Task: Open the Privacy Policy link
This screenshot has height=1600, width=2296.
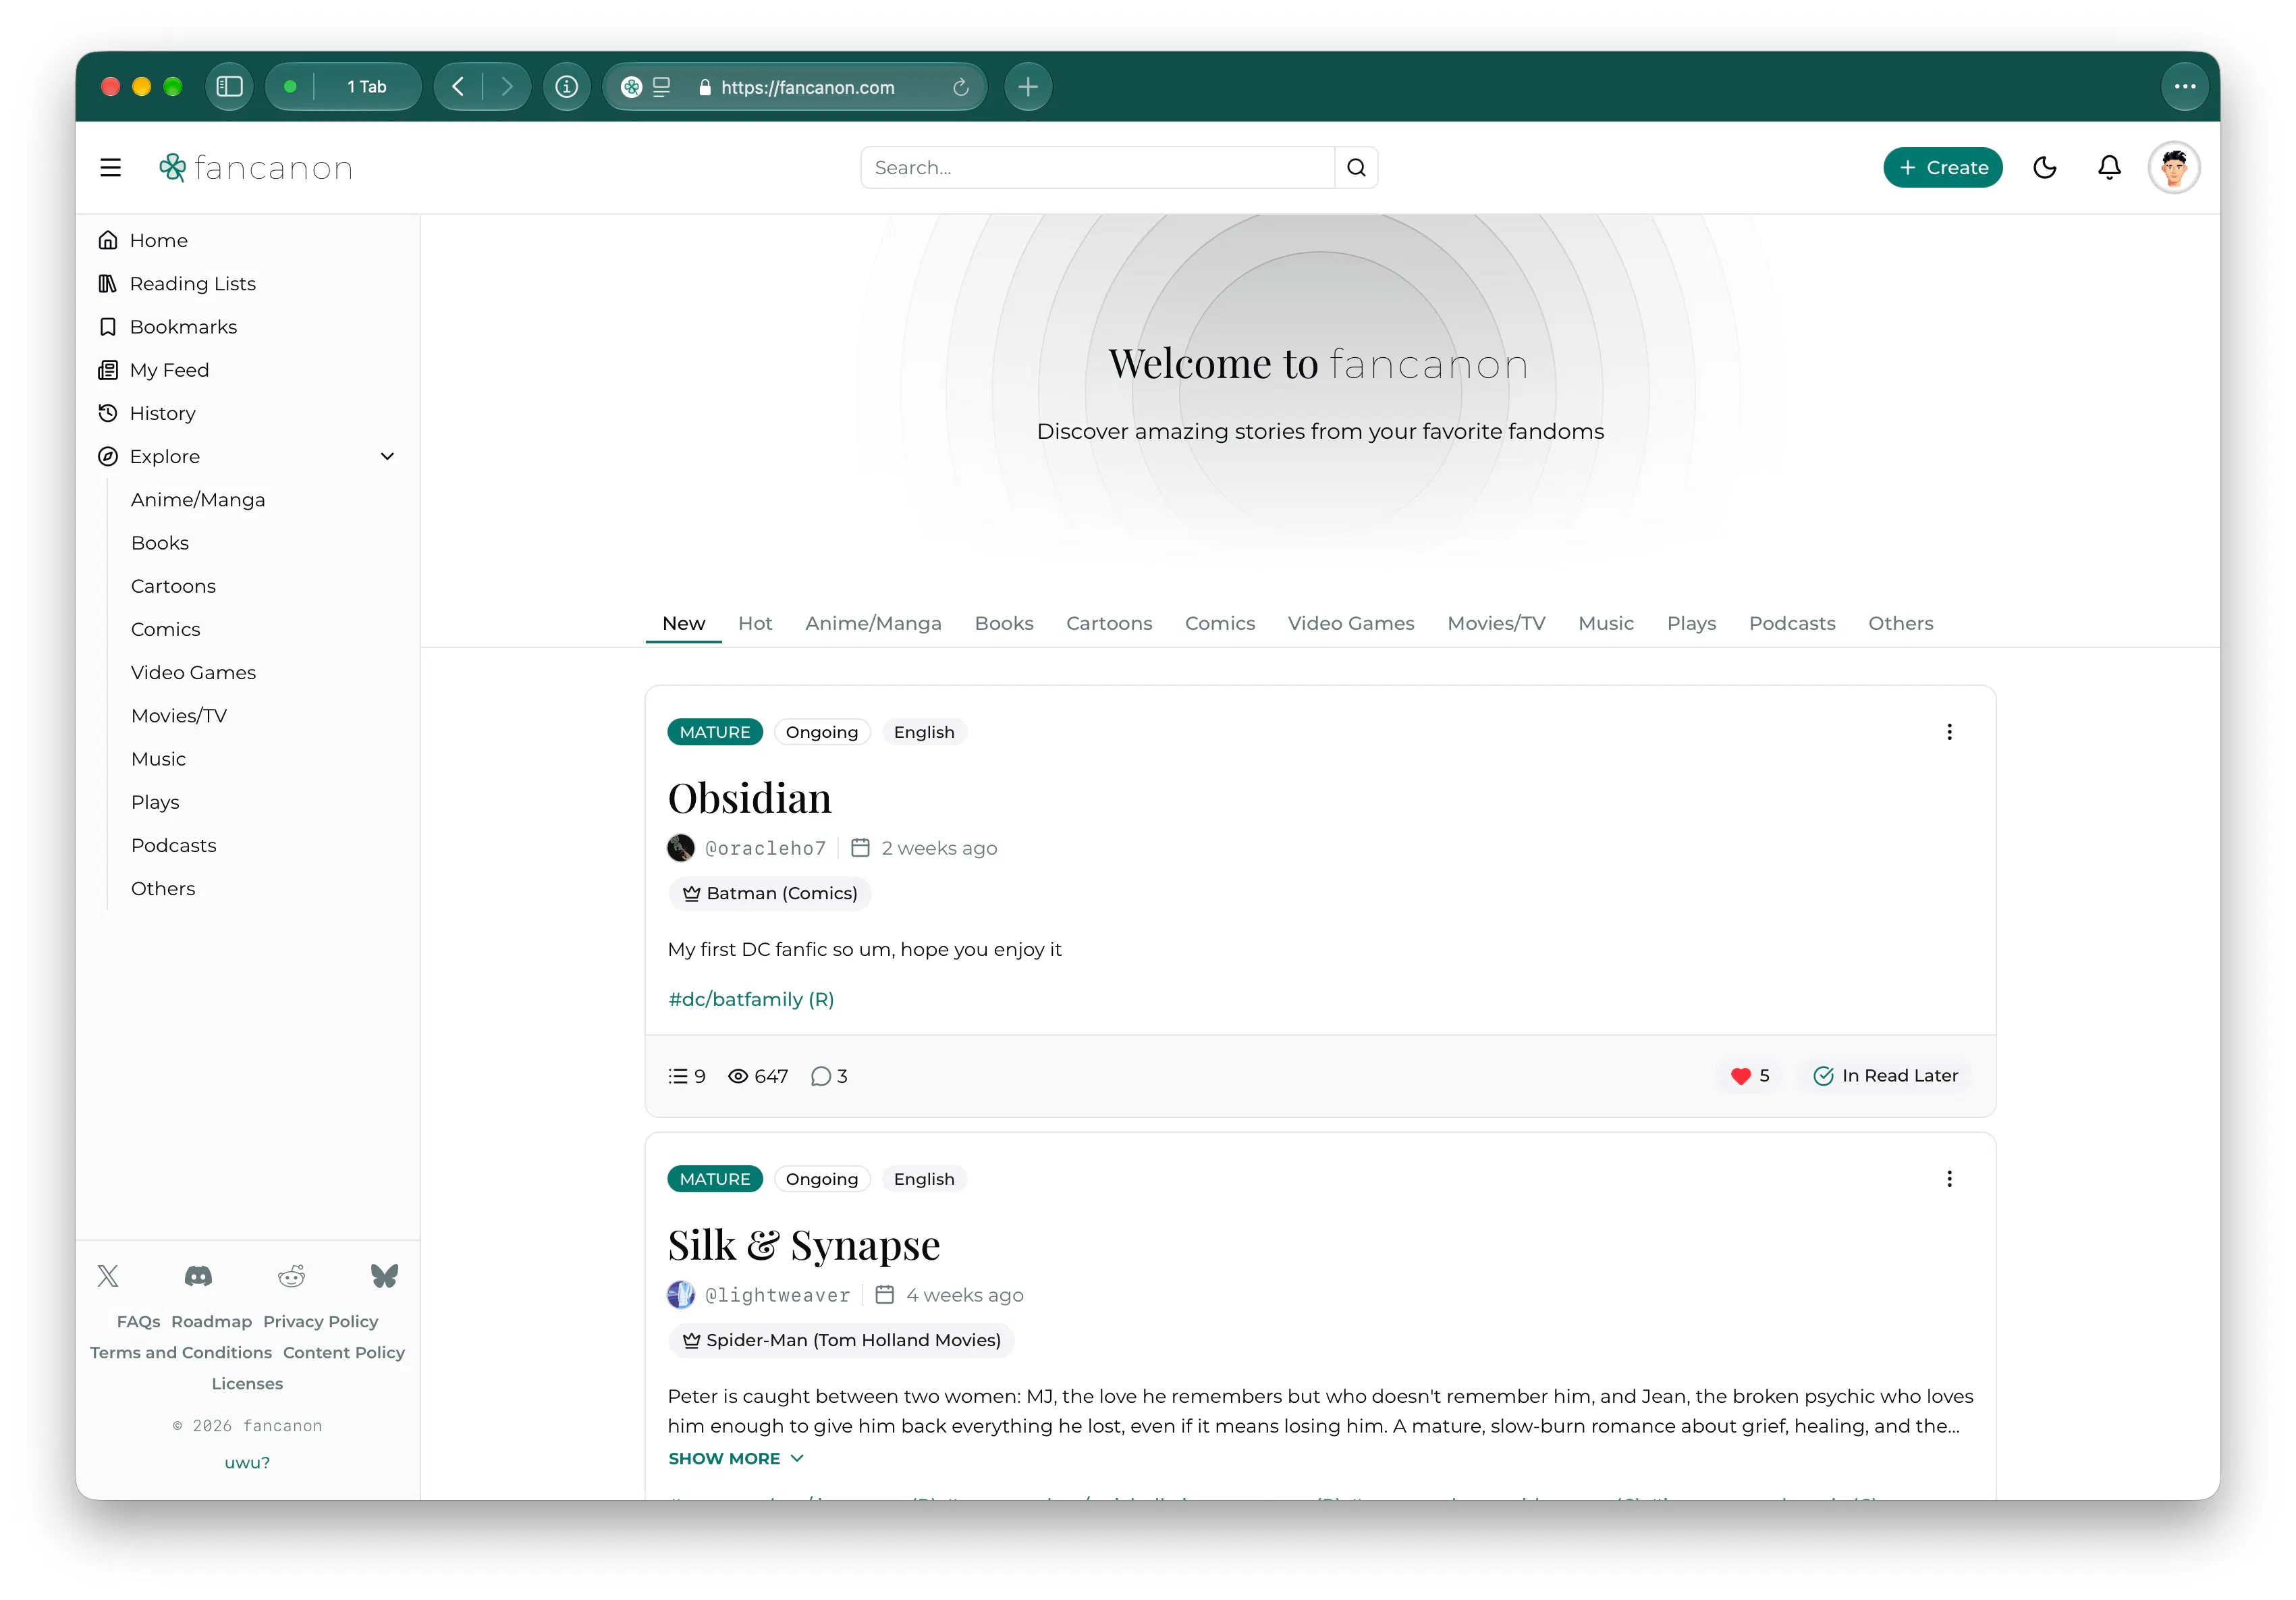Action: (320, 1322)
